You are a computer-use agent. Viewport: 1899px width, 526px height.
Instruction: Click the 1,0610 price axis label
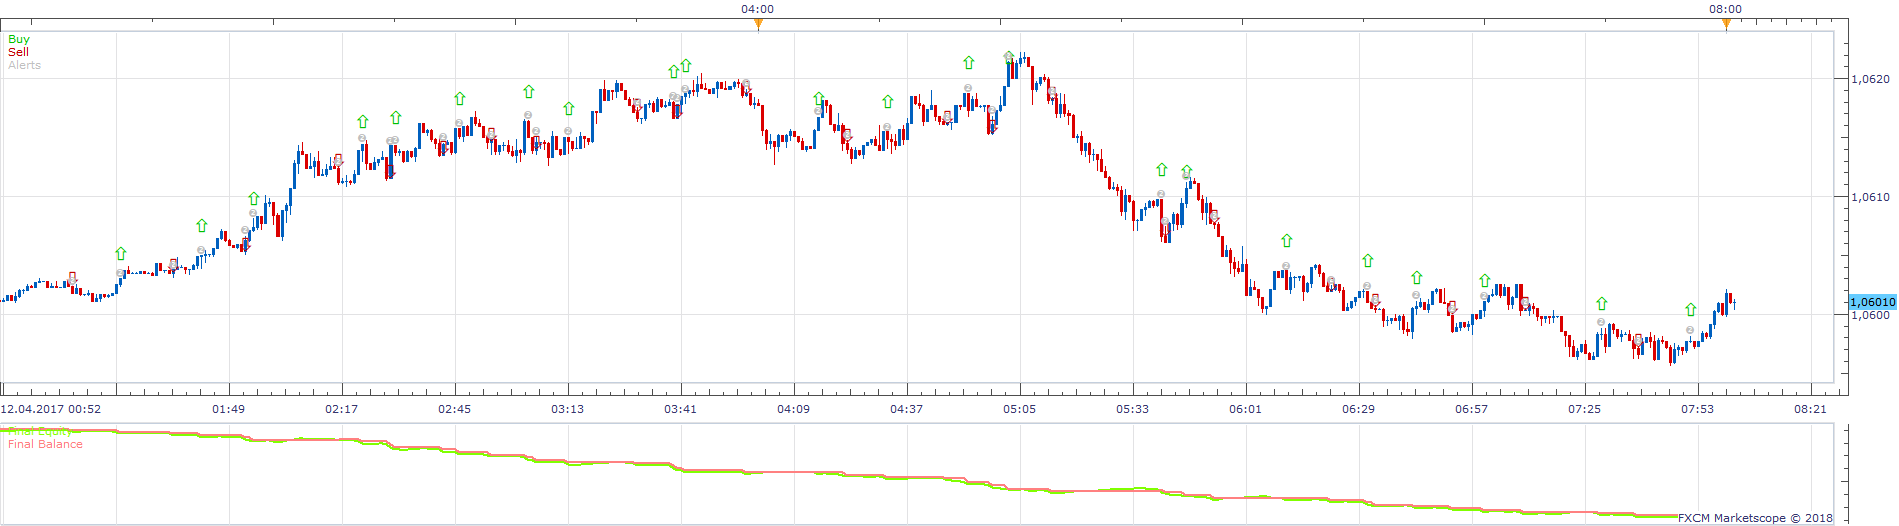click(x=1870, y=197)
